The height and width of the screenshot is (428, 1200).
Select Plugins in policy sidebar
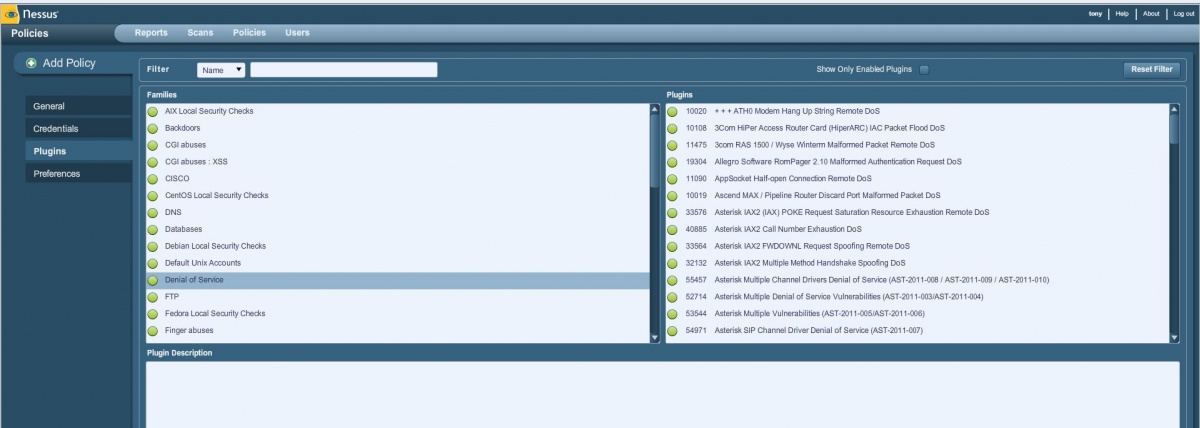click(78, 151)
